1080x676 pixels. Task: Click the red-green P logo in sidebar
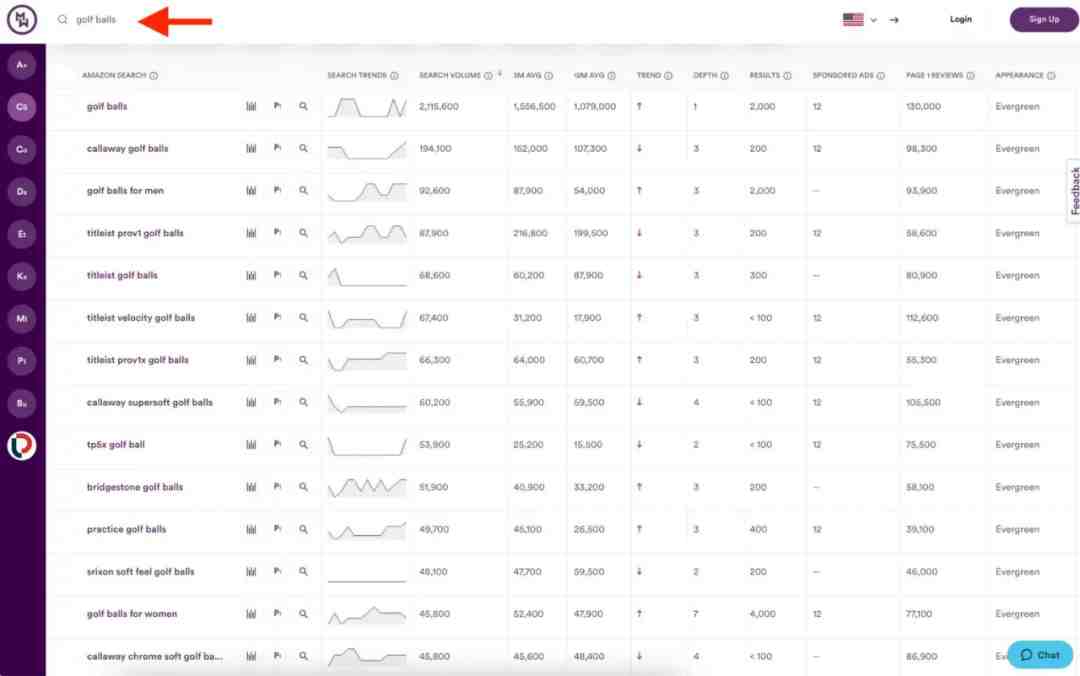point(22,446)
